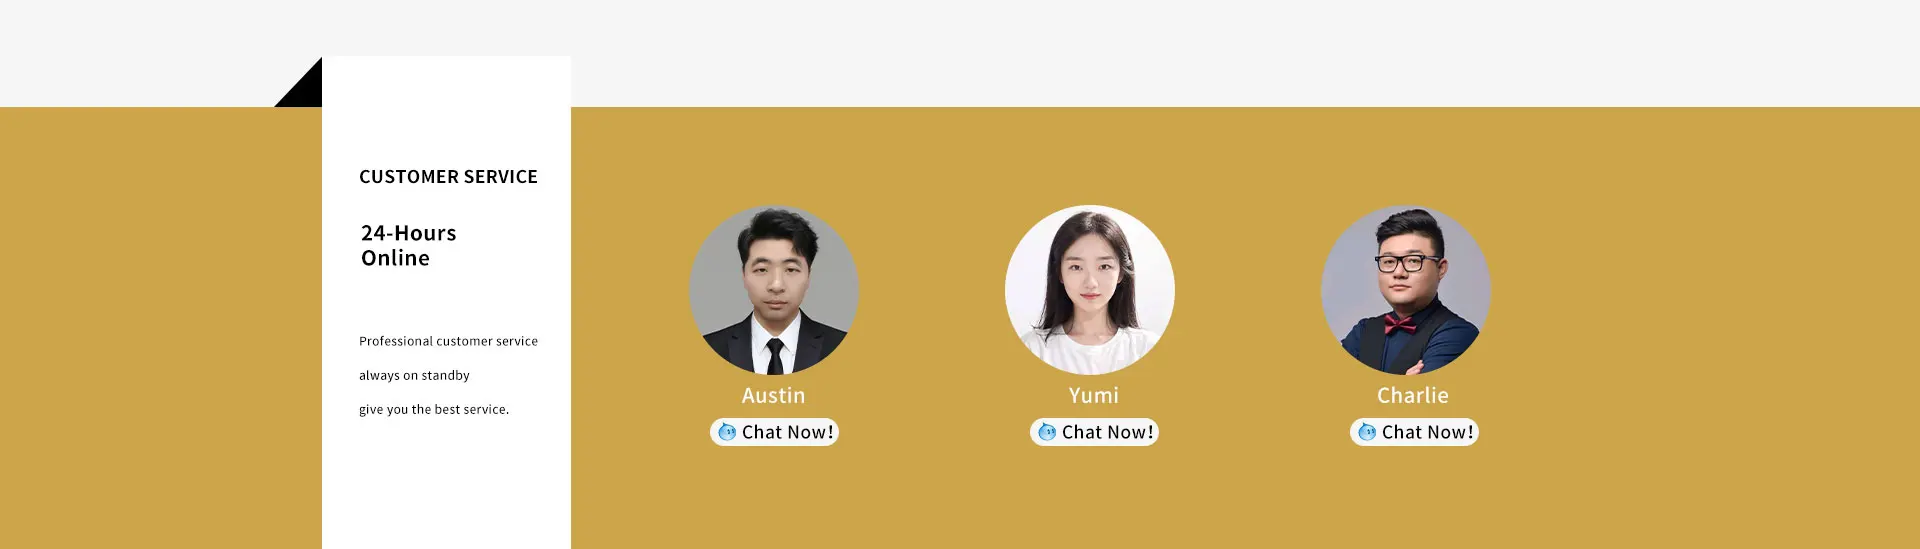Screen dimensions: 1920x549
Task: Click the Customer Service heading
Action: tap(448, 177)
